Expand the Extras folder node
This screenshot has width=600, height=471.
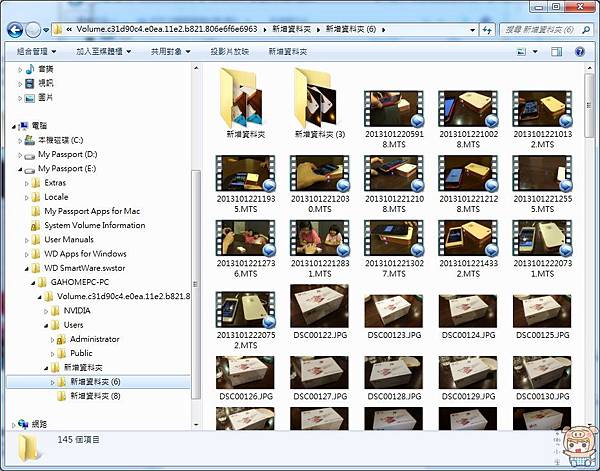[x=26, y=183]
